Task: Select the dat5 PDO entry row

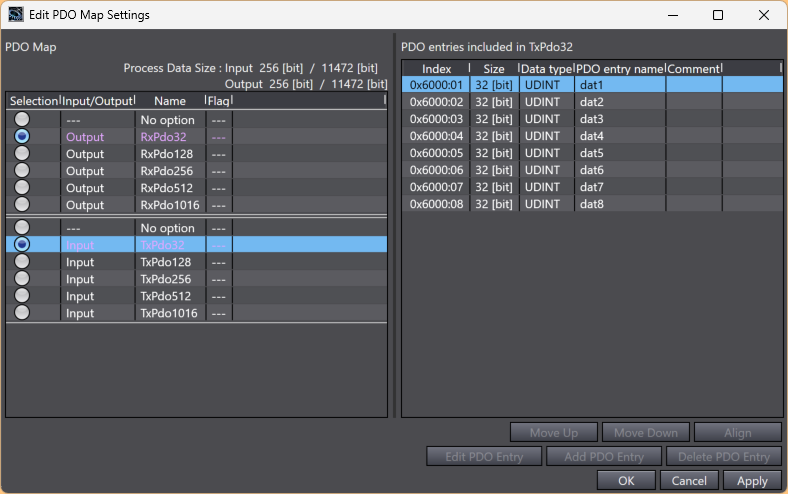Action: [x=592, y=153]
